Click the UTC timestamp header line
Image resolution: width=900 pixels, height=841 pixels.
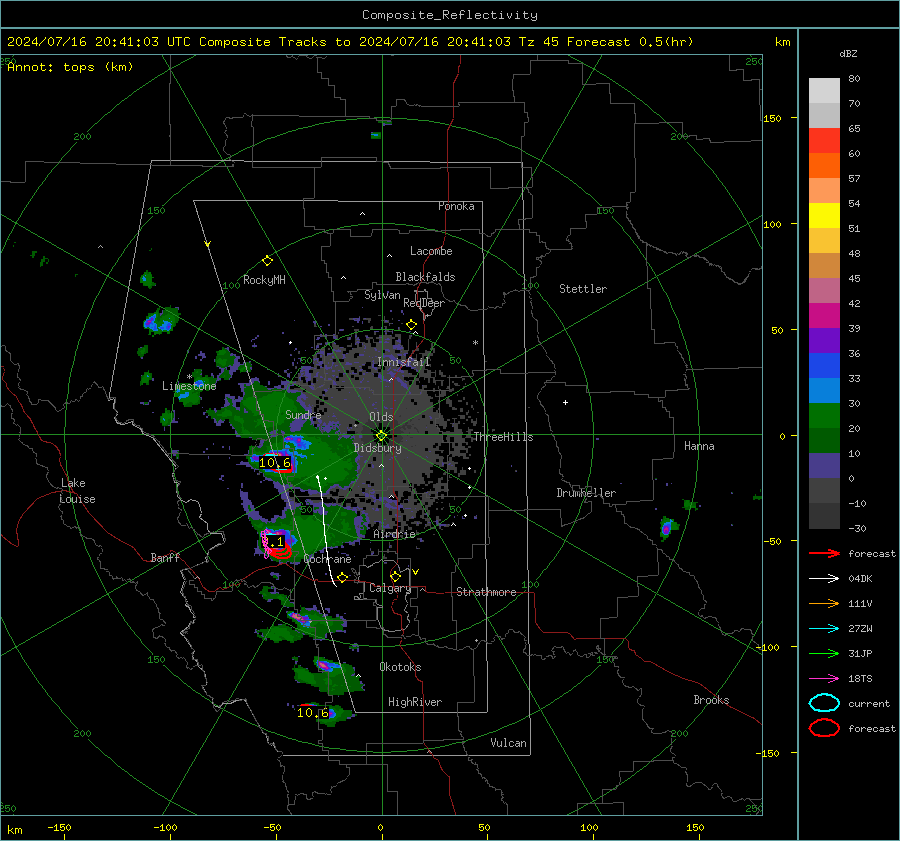pos(350,42)
